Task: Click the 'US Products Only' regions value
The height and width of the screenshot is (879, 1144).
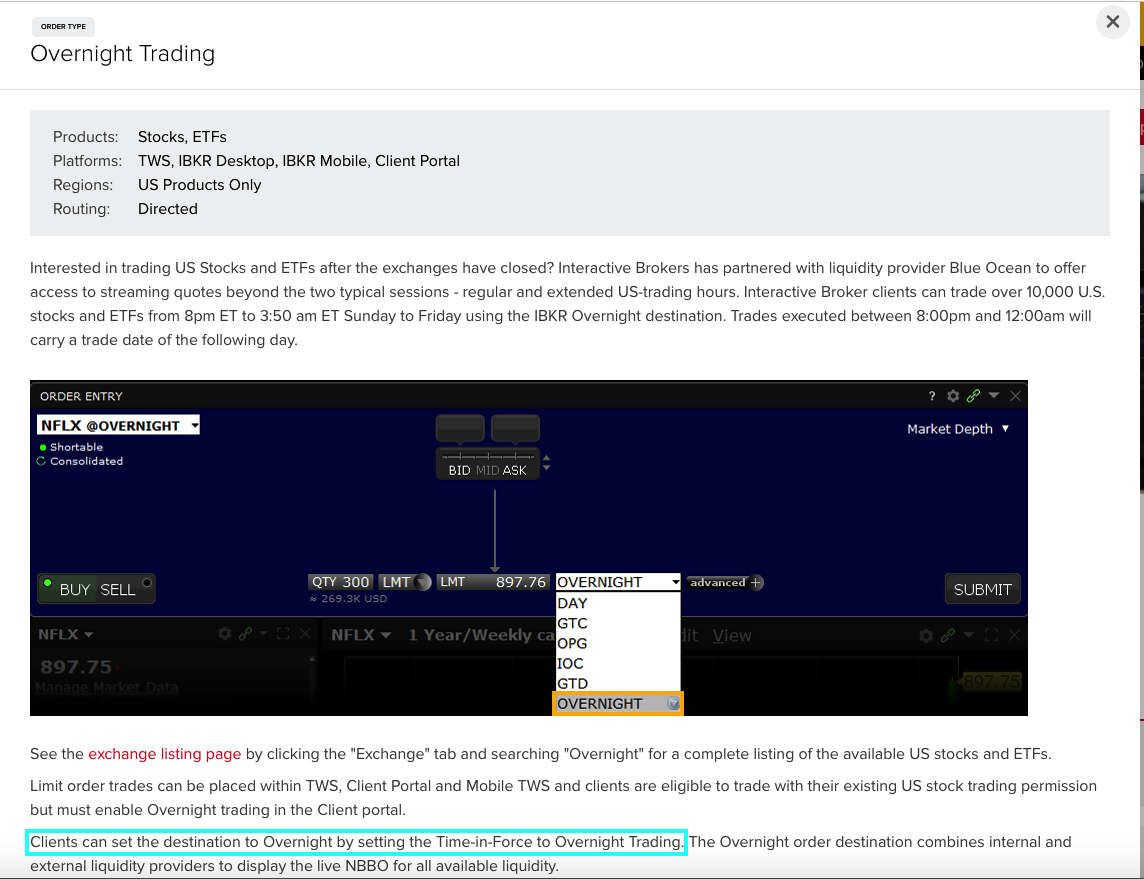Action: coord(199,185)
